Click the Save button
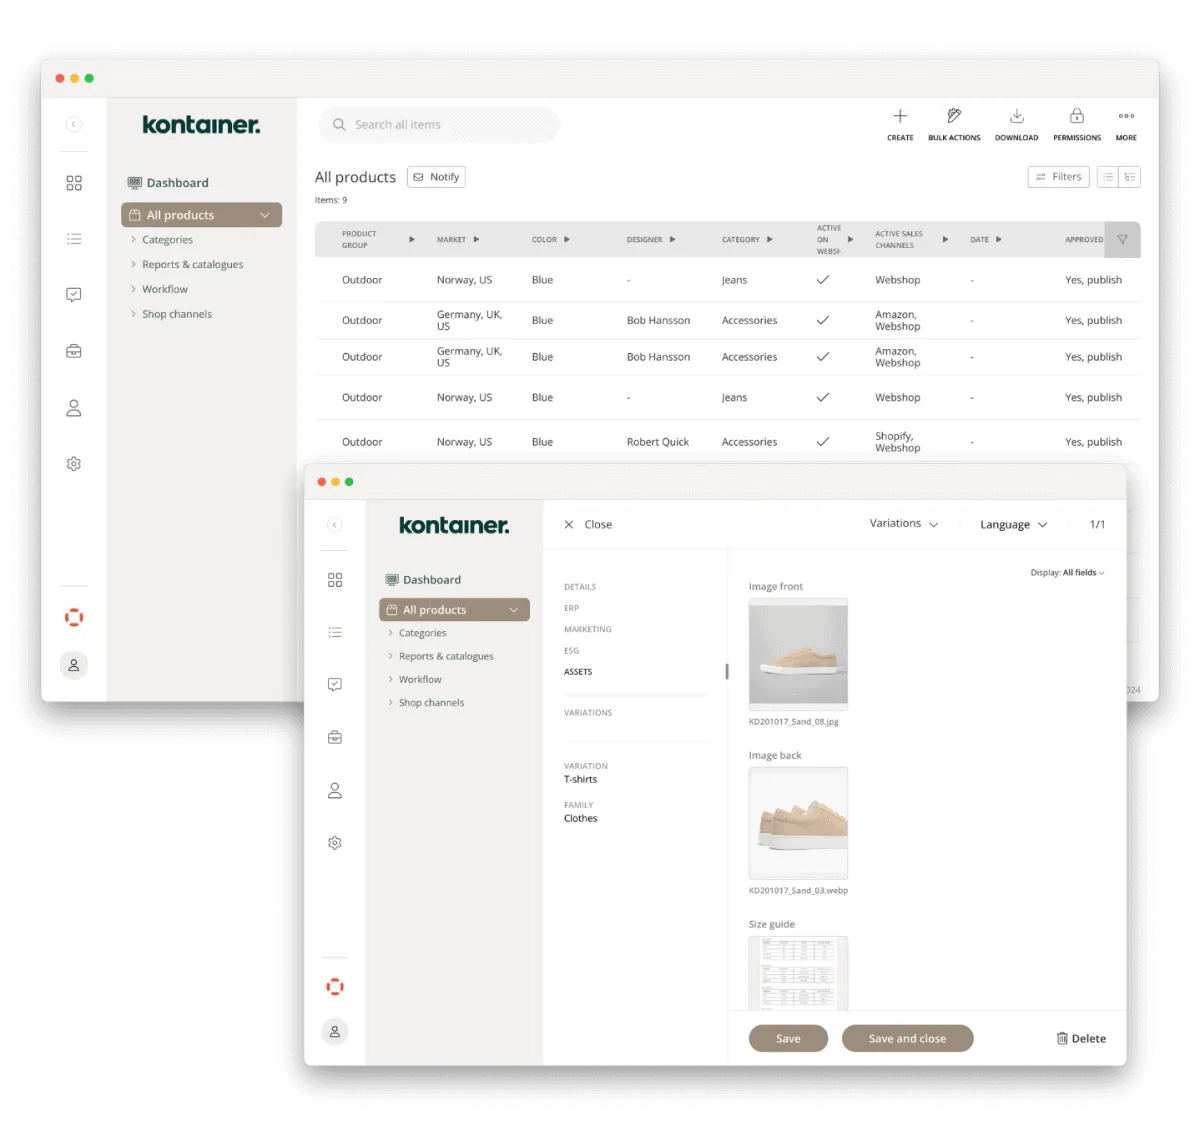Image resolution: width=1200 pixels, height=1127 pixels. click(x=788, y=1039)
